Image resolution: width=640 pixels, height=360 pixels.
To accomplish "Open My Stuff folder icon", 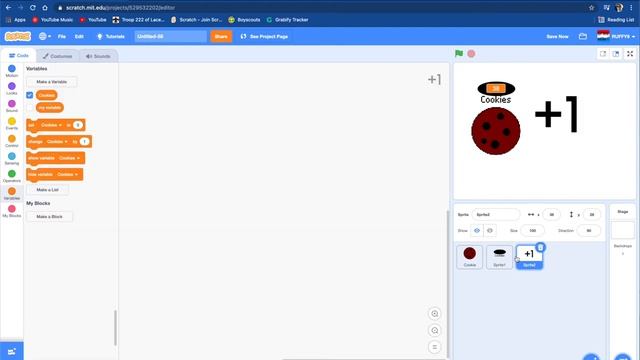I will (x=583, y=36).
